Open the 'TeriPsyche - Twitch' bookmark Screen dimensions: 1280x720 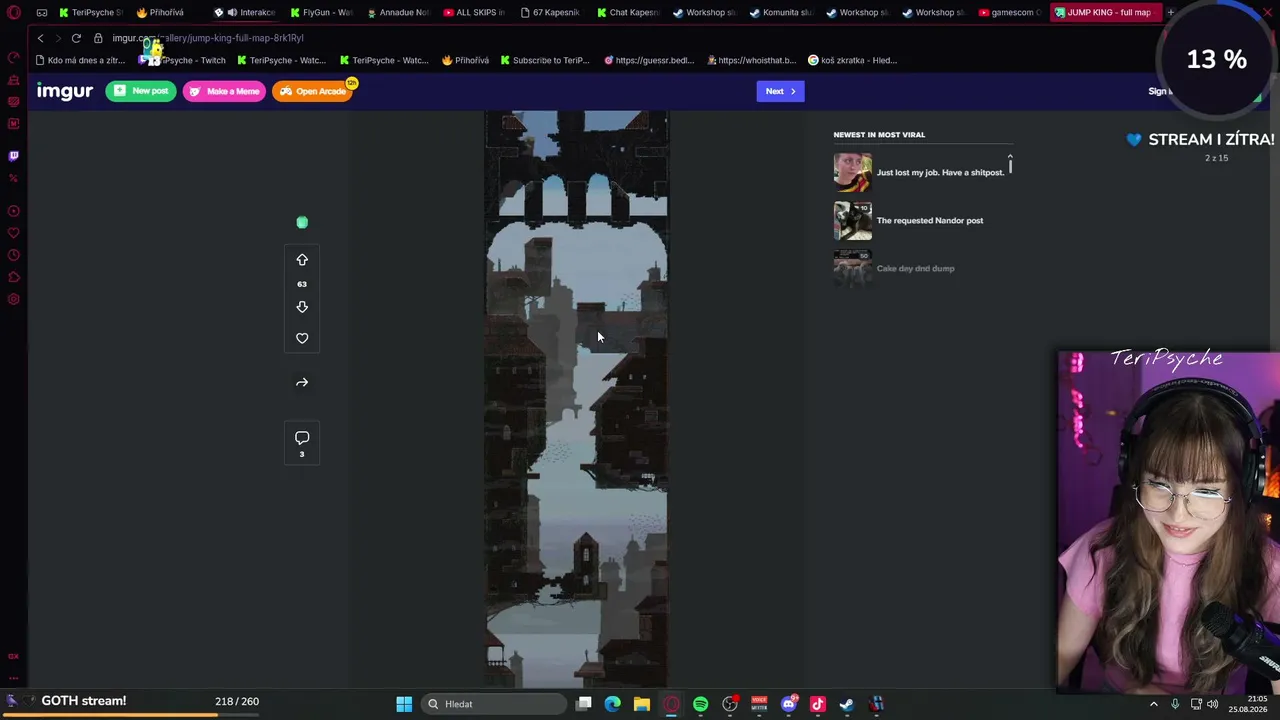(183, 60)
